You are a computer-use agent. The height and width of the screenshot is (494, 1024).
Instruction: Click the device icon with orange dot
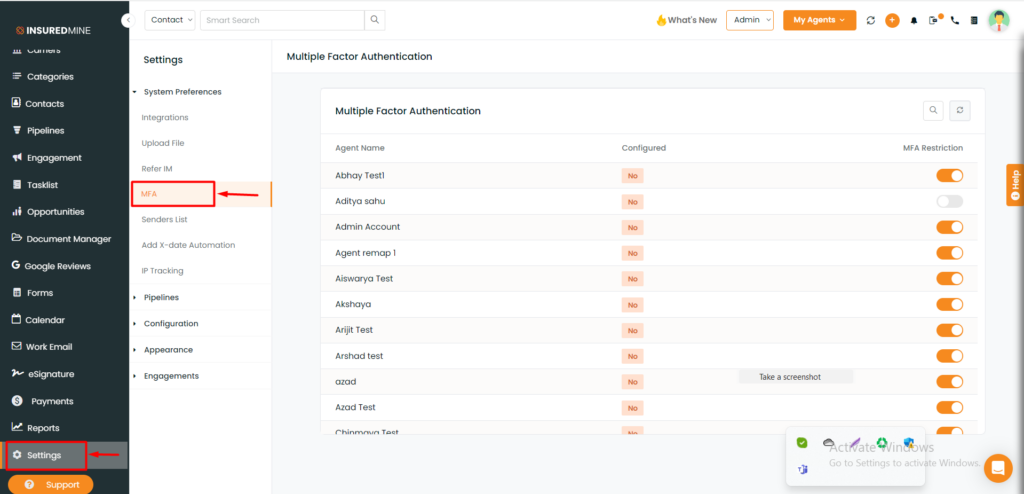(x=935, y=20)
